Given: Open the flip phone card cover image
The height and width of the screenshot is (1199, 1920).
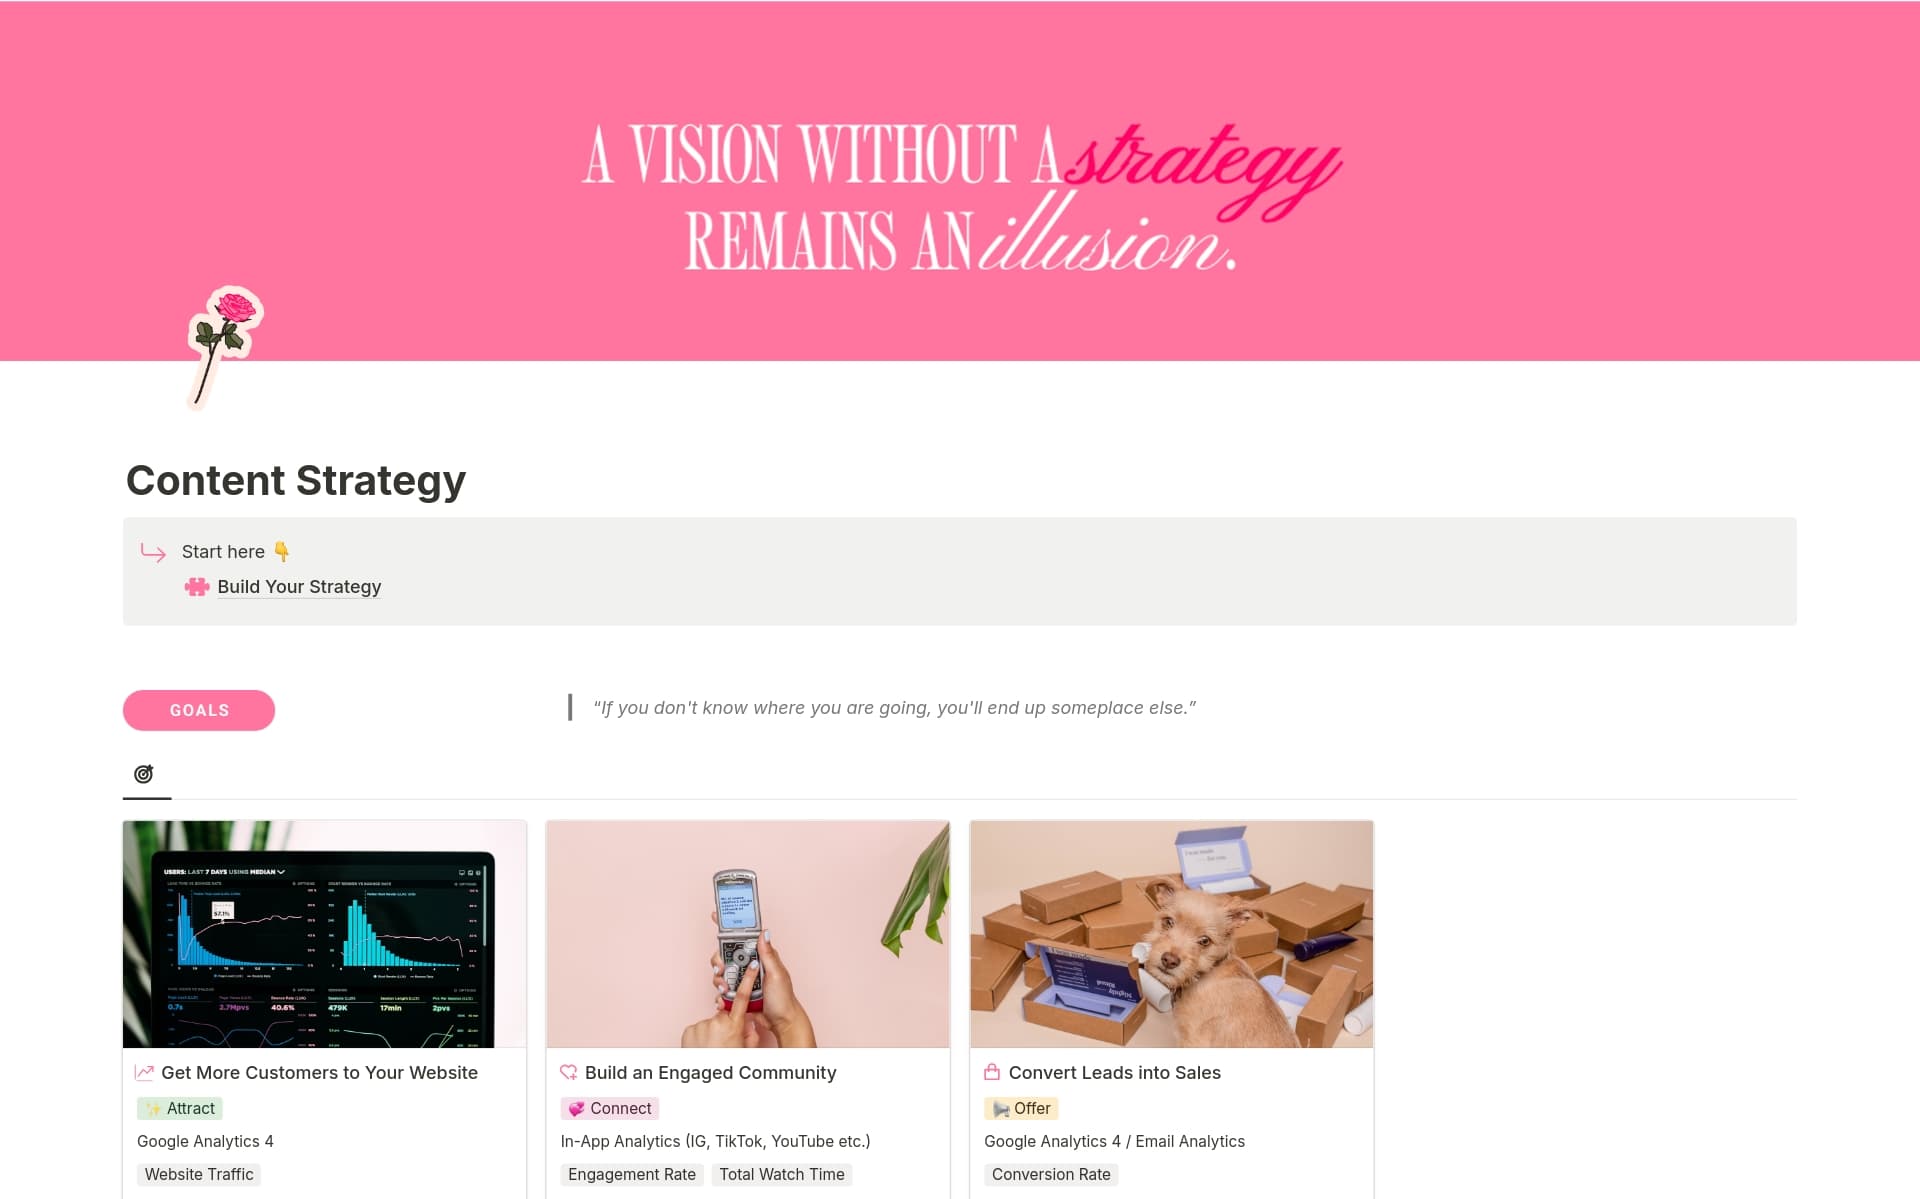Looking at the screenshot, I should pyautogui.click(x=748, y=934).
